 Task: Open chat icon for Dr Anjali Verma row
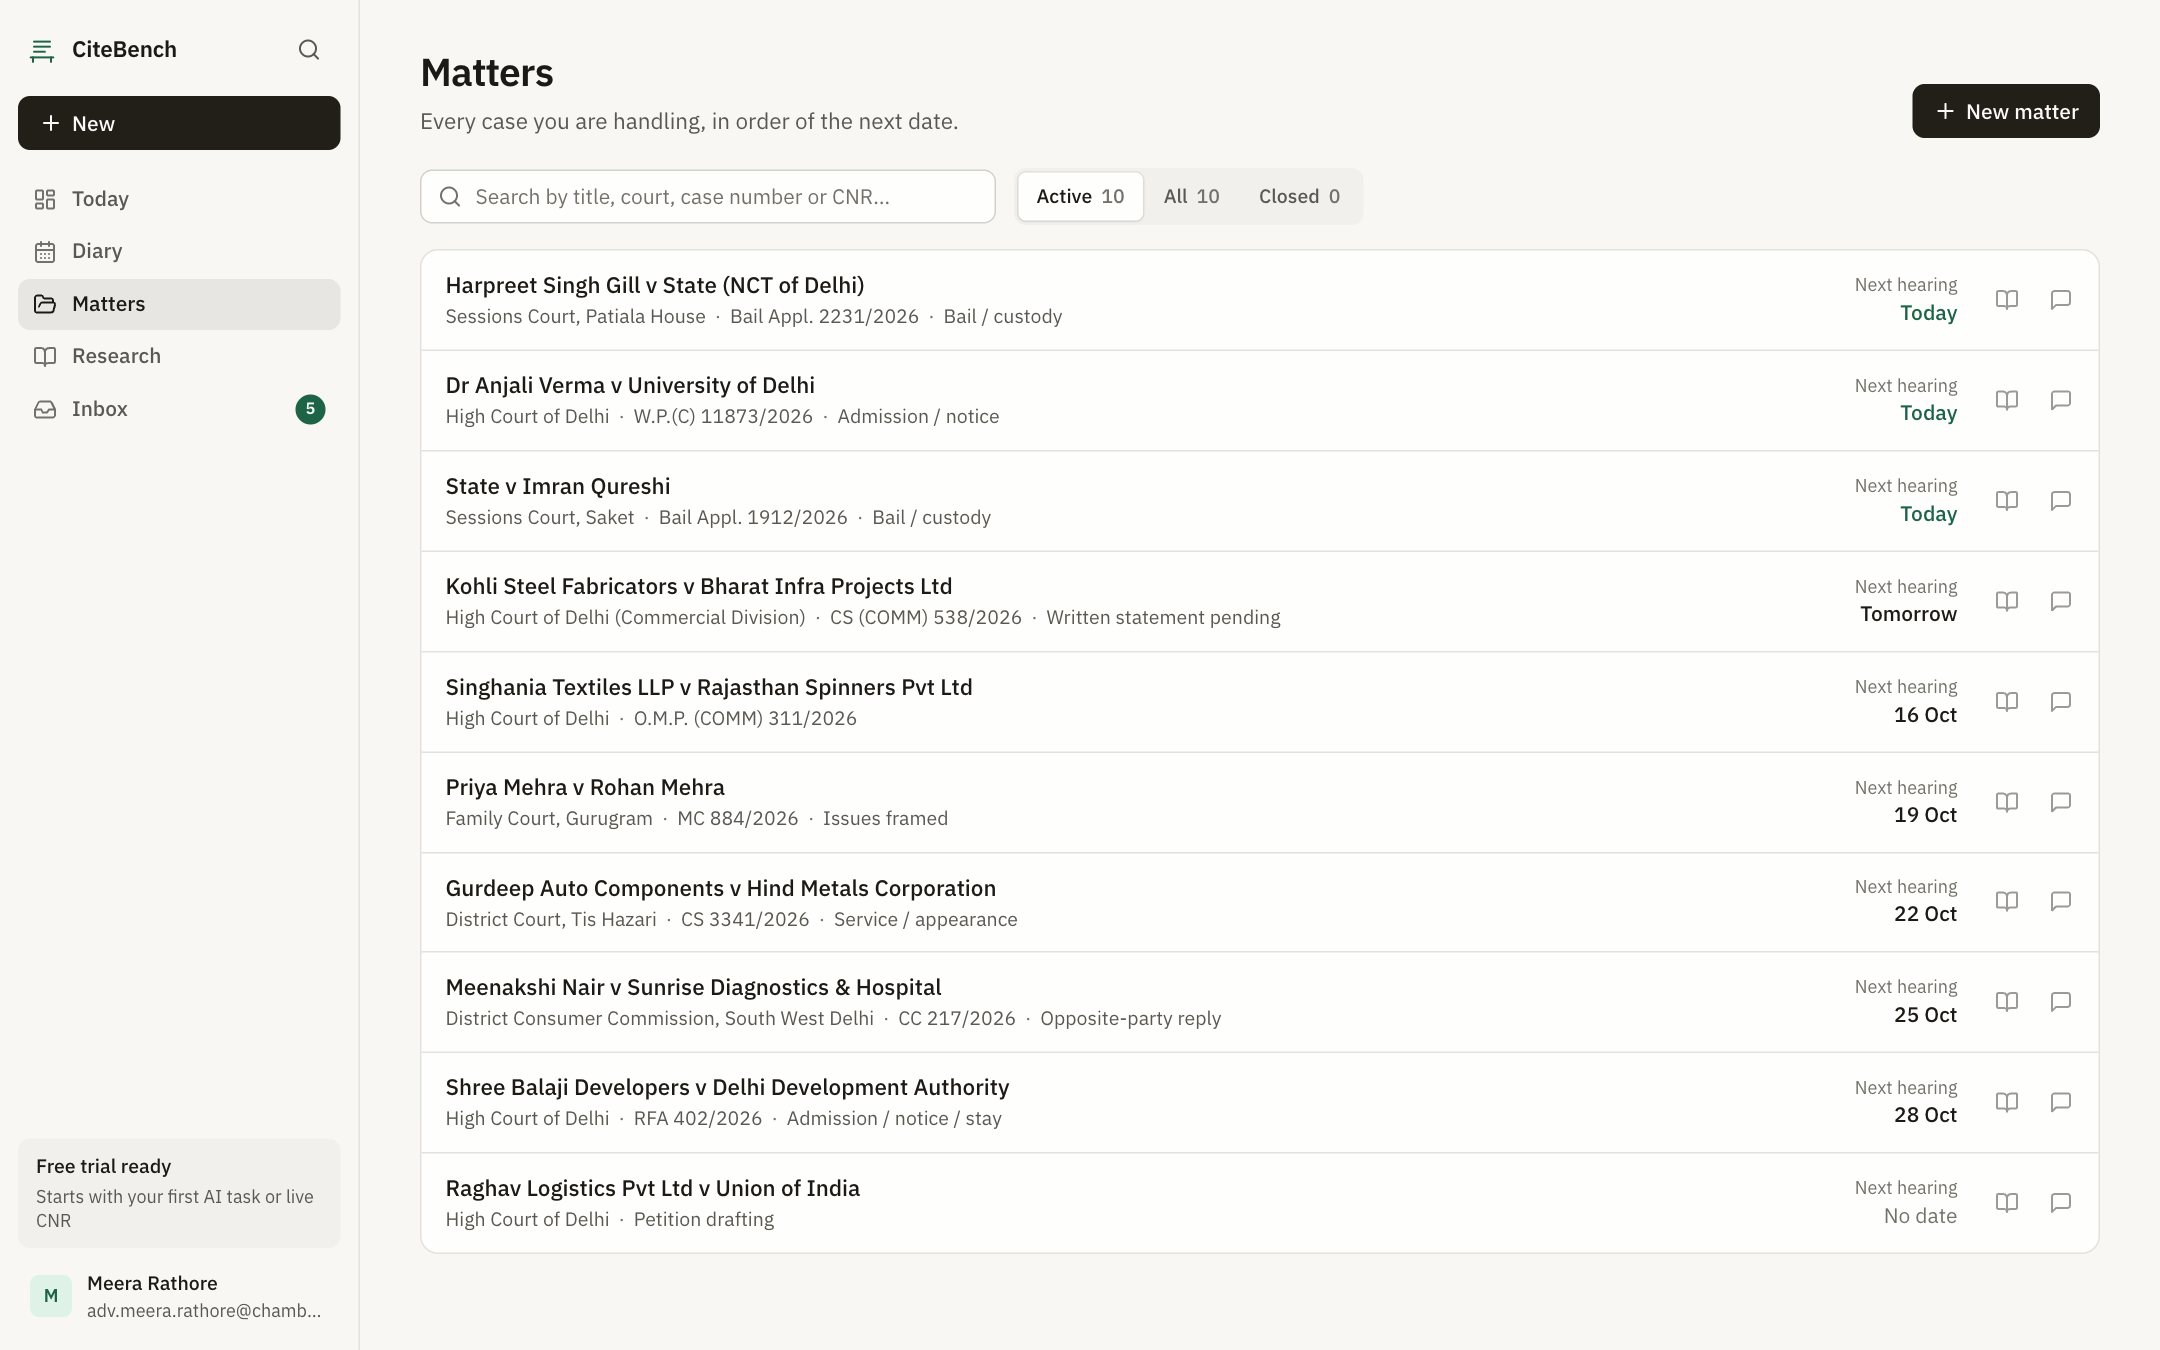2060,400
